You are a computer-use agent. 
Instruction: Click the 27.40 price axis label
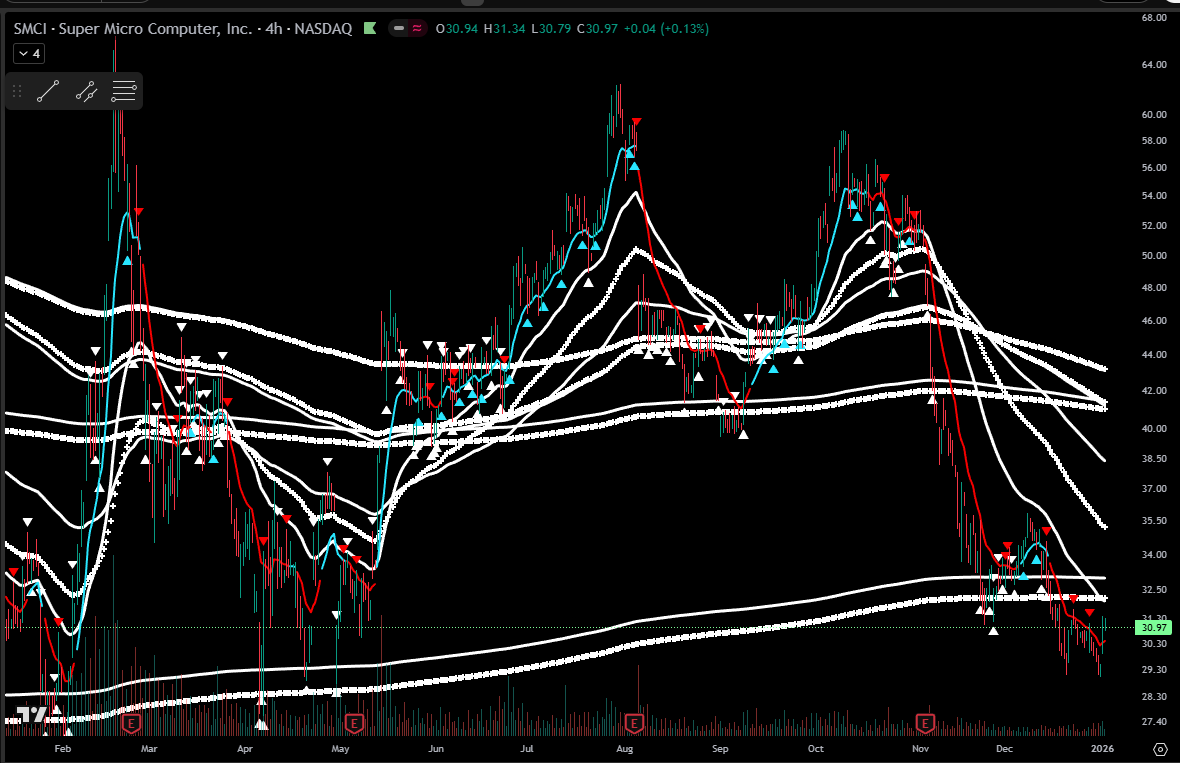[1154, 722]
